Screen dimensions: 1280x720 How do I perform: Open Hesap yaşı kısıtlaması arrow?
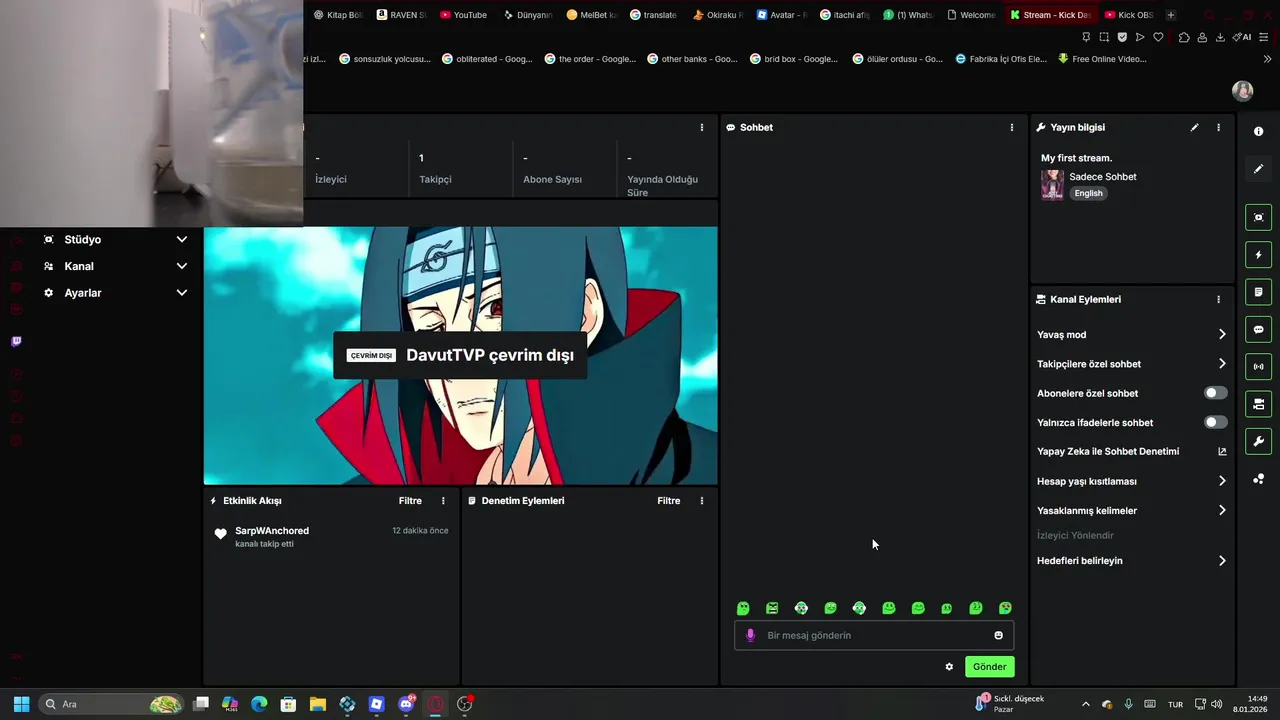pos(1222,481)
